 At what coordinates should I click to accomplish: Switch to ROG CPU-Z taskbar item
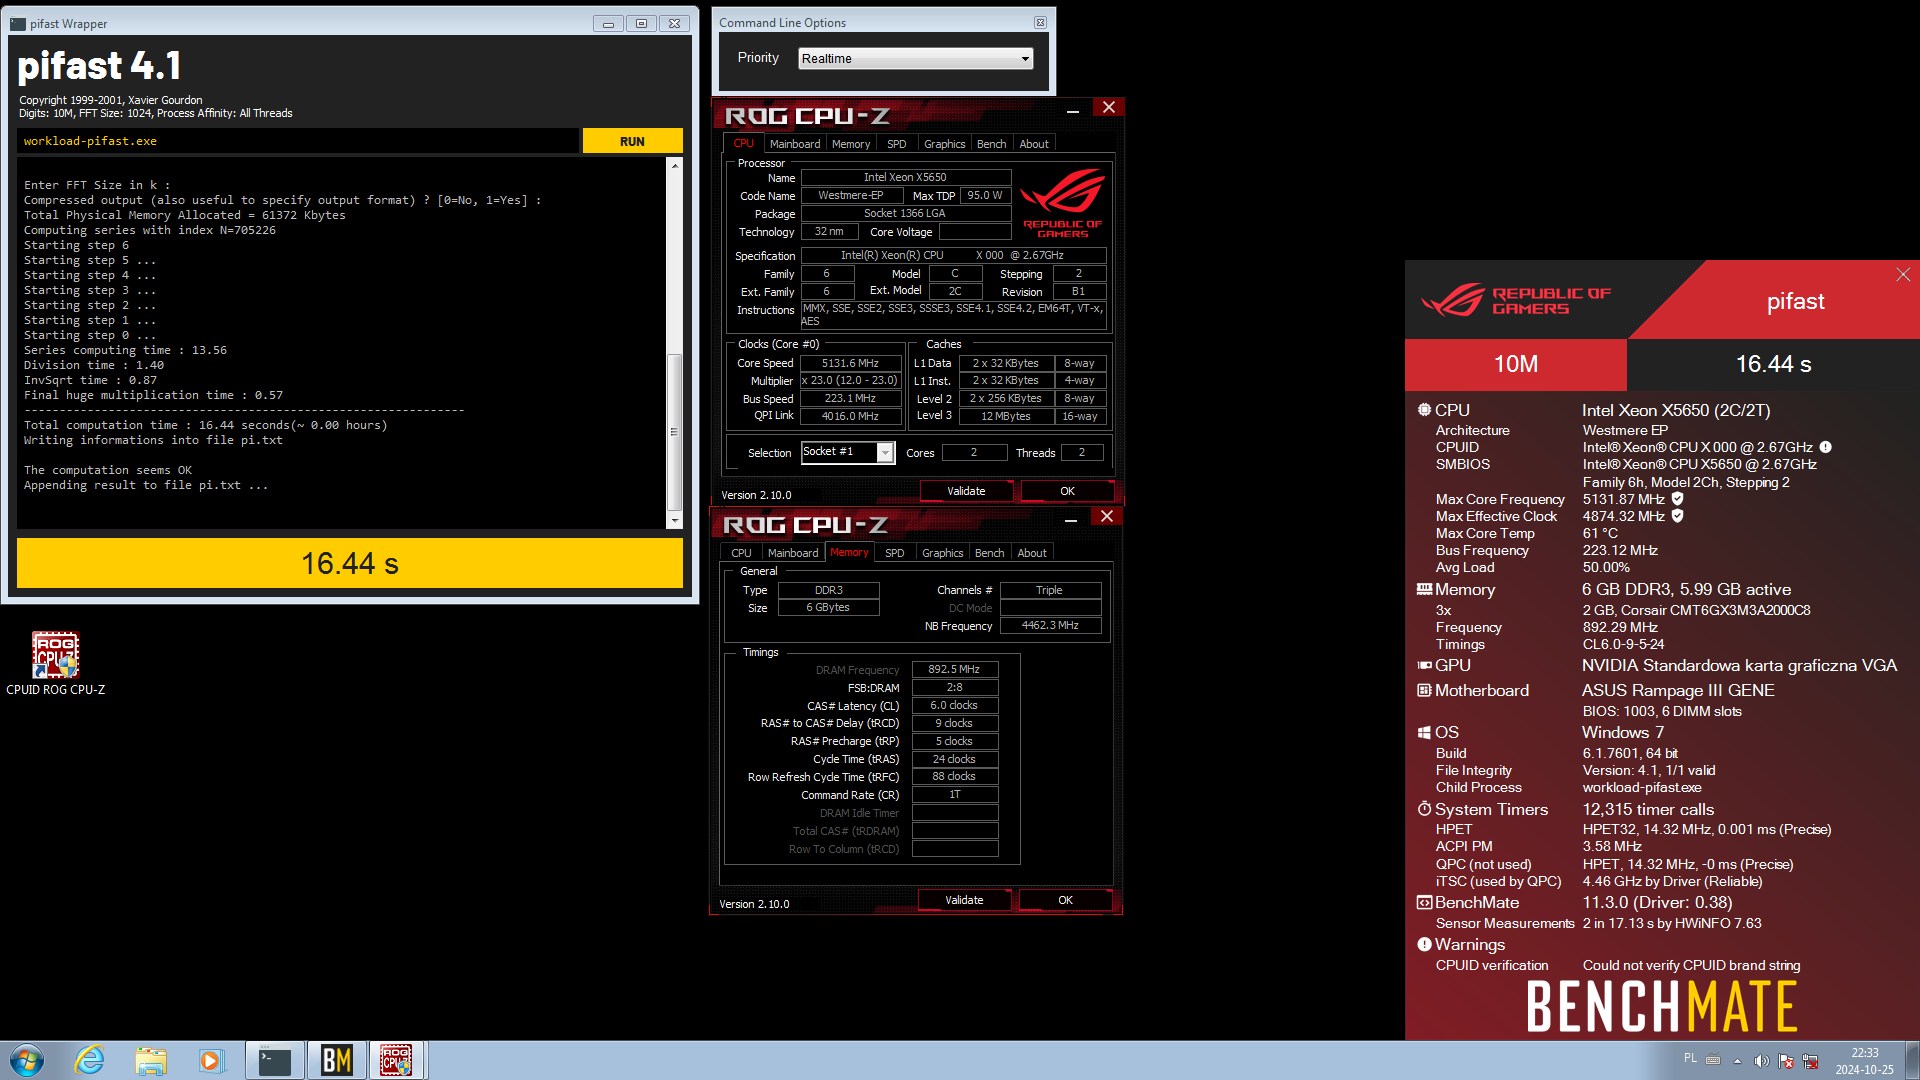(x=396, y=1060)
